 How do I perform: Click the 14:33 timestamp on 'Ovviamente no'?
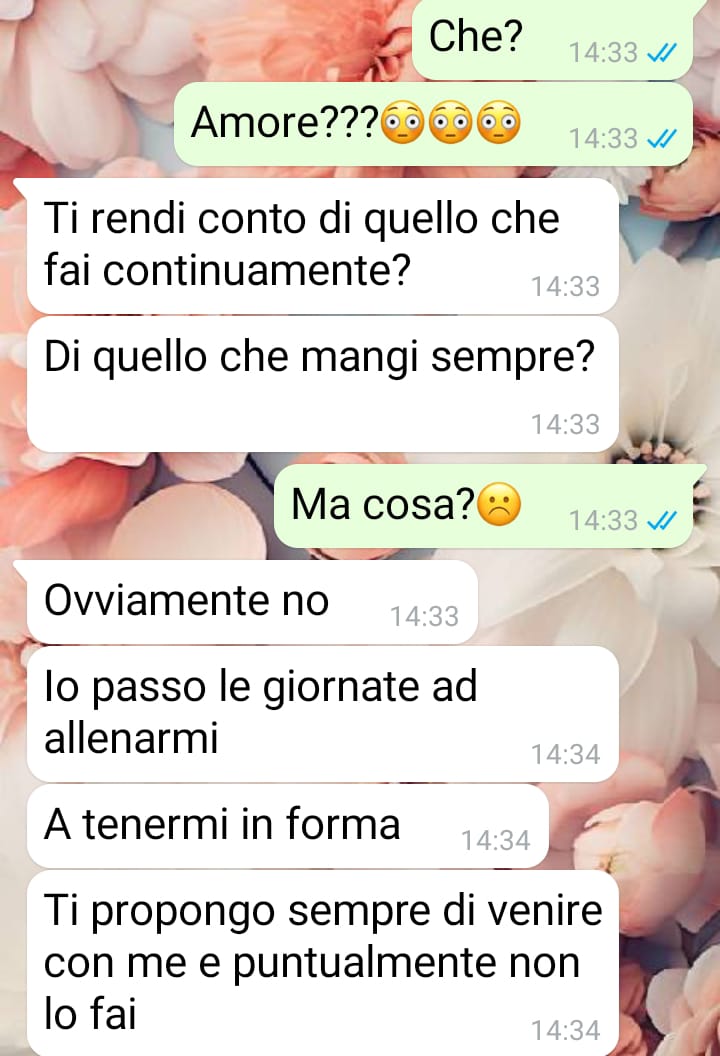click(x=425, y=617)
